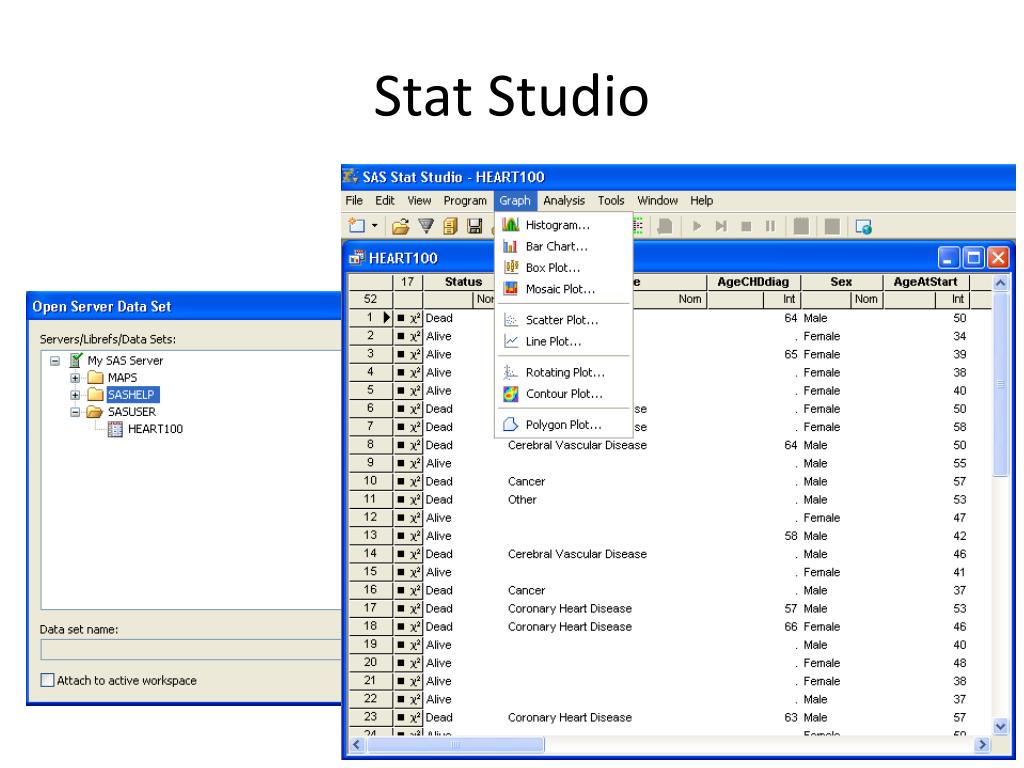This screenshot has width=1024, height=768.
Task: Click the AgeAtStart column header
Action: 925,282
